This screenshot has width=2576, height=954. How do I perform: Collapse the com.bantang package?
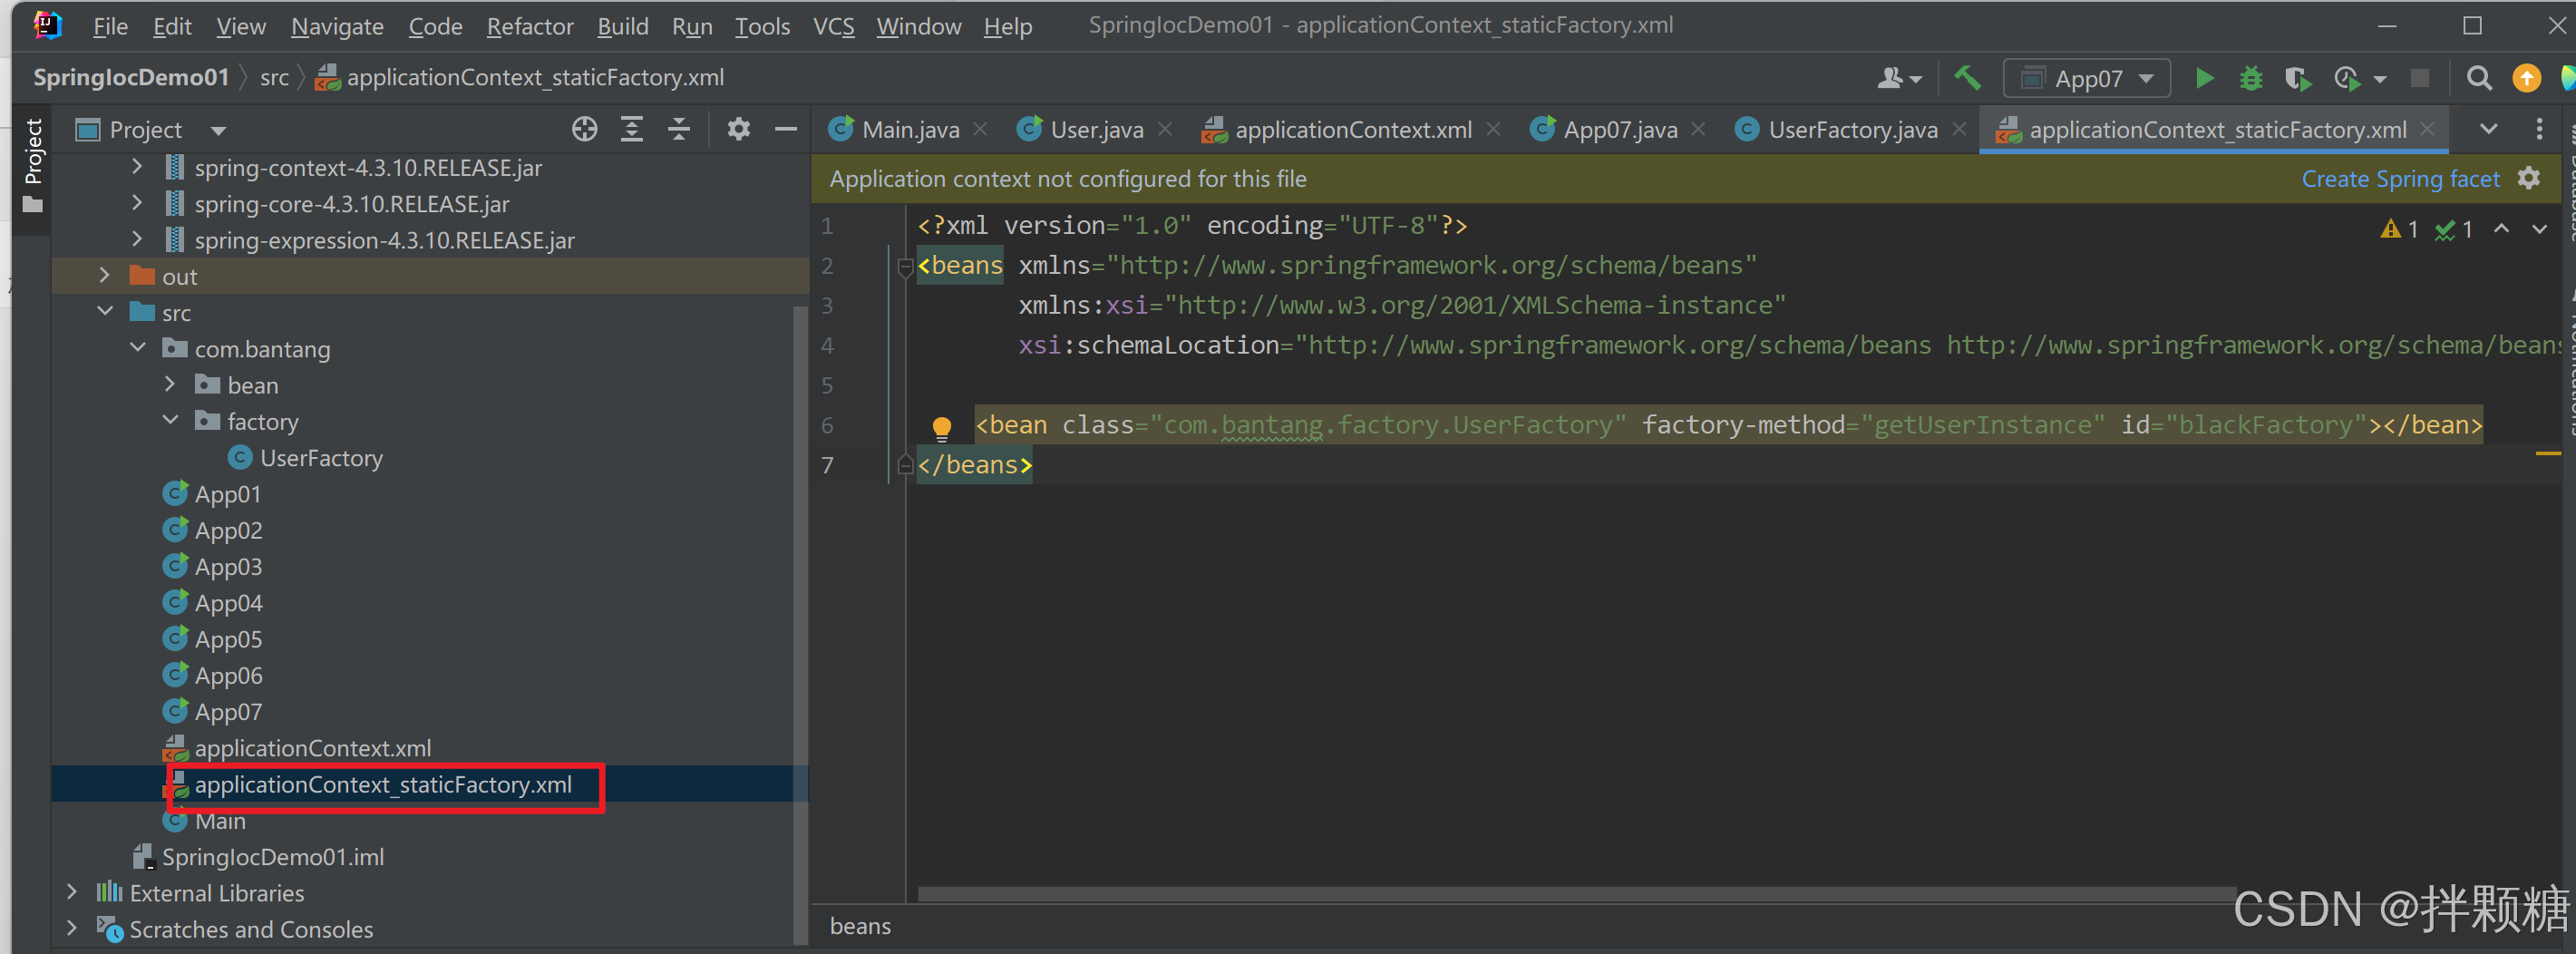pyautogui.click(x=137, y=348)
